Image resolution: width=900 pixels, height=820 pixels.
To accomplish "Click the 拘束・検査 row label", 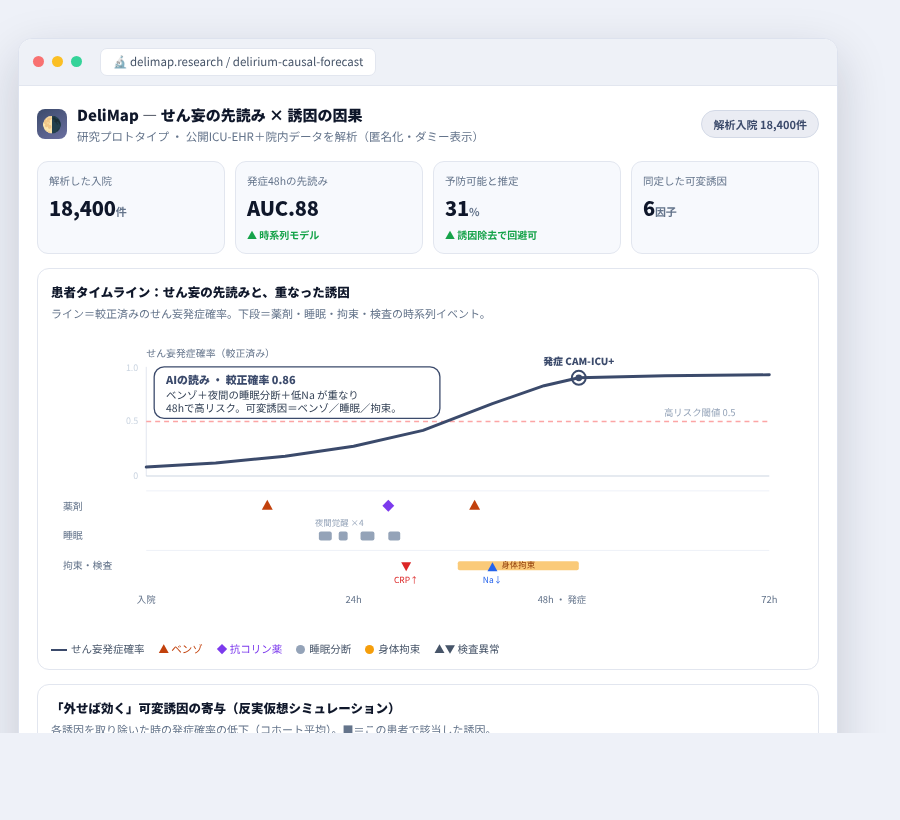I will coord(88,565).
